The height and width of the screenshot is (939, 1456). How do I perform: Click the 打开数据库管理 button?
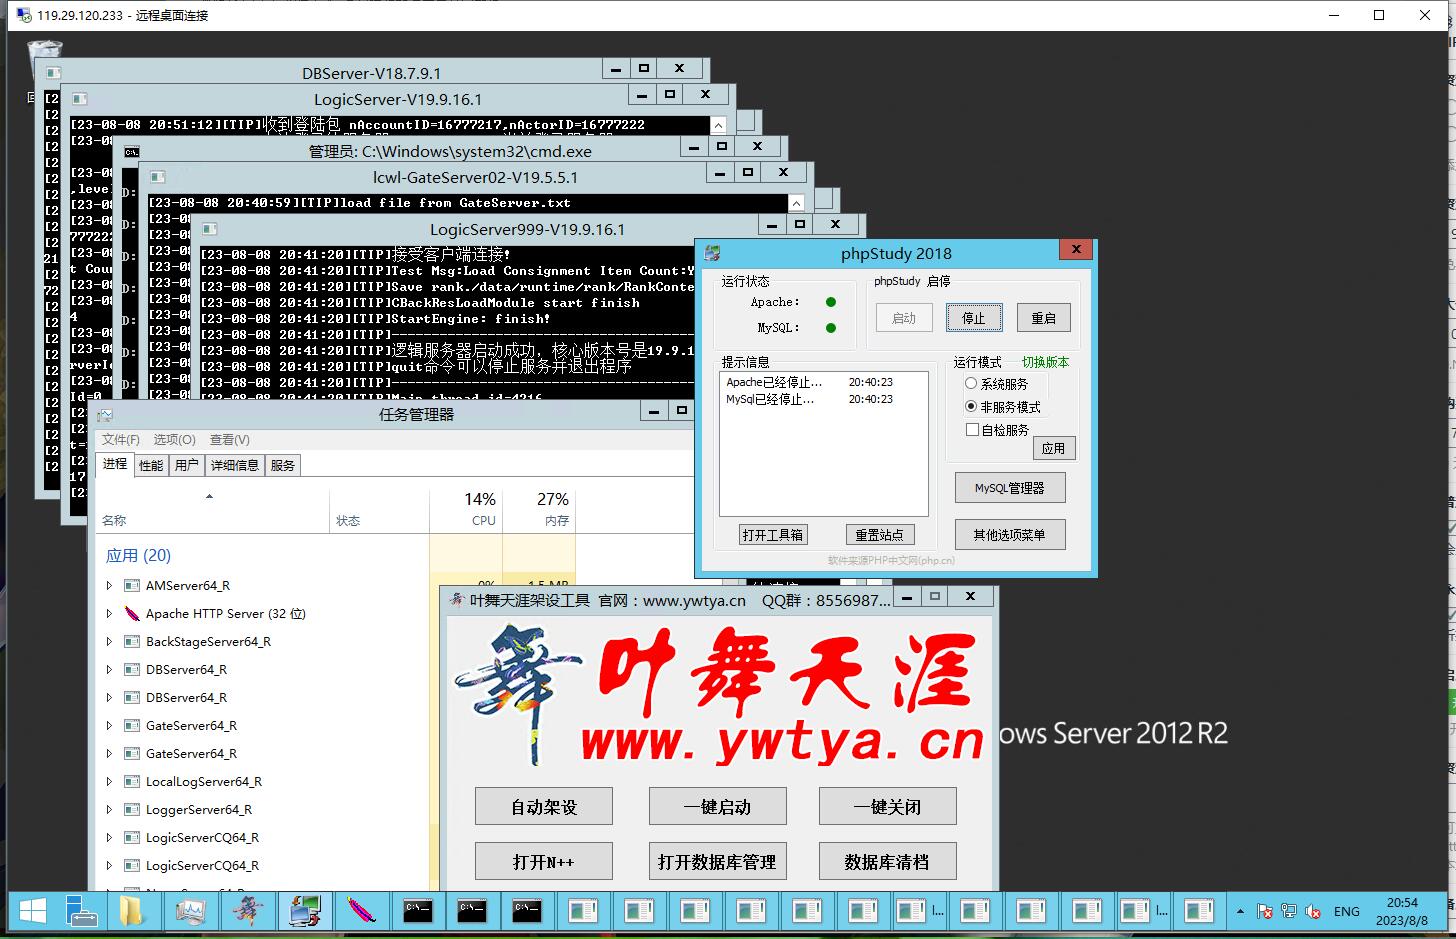[x=717, y=862]
